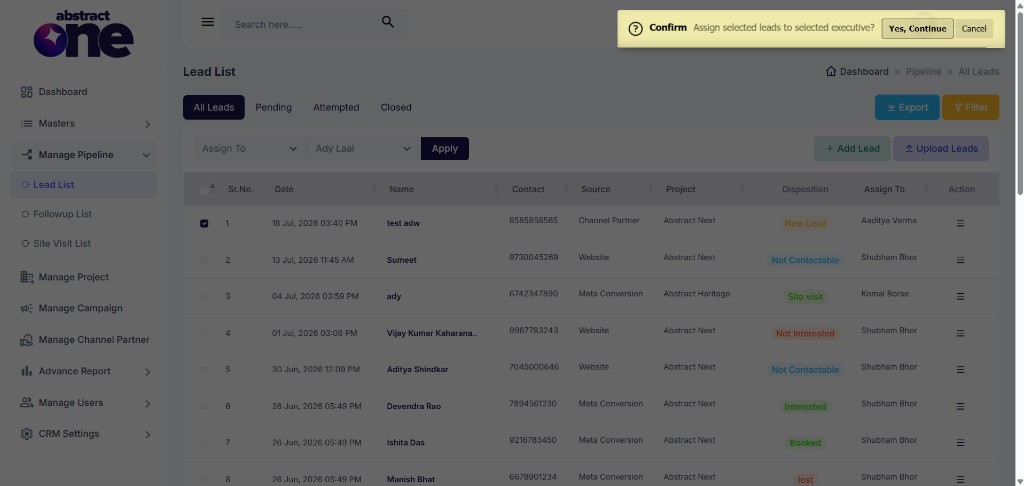This screenshot has height=486, width=1024.
Task: Open action menu for Ishita Das row
Action: [x=960, y=443]
